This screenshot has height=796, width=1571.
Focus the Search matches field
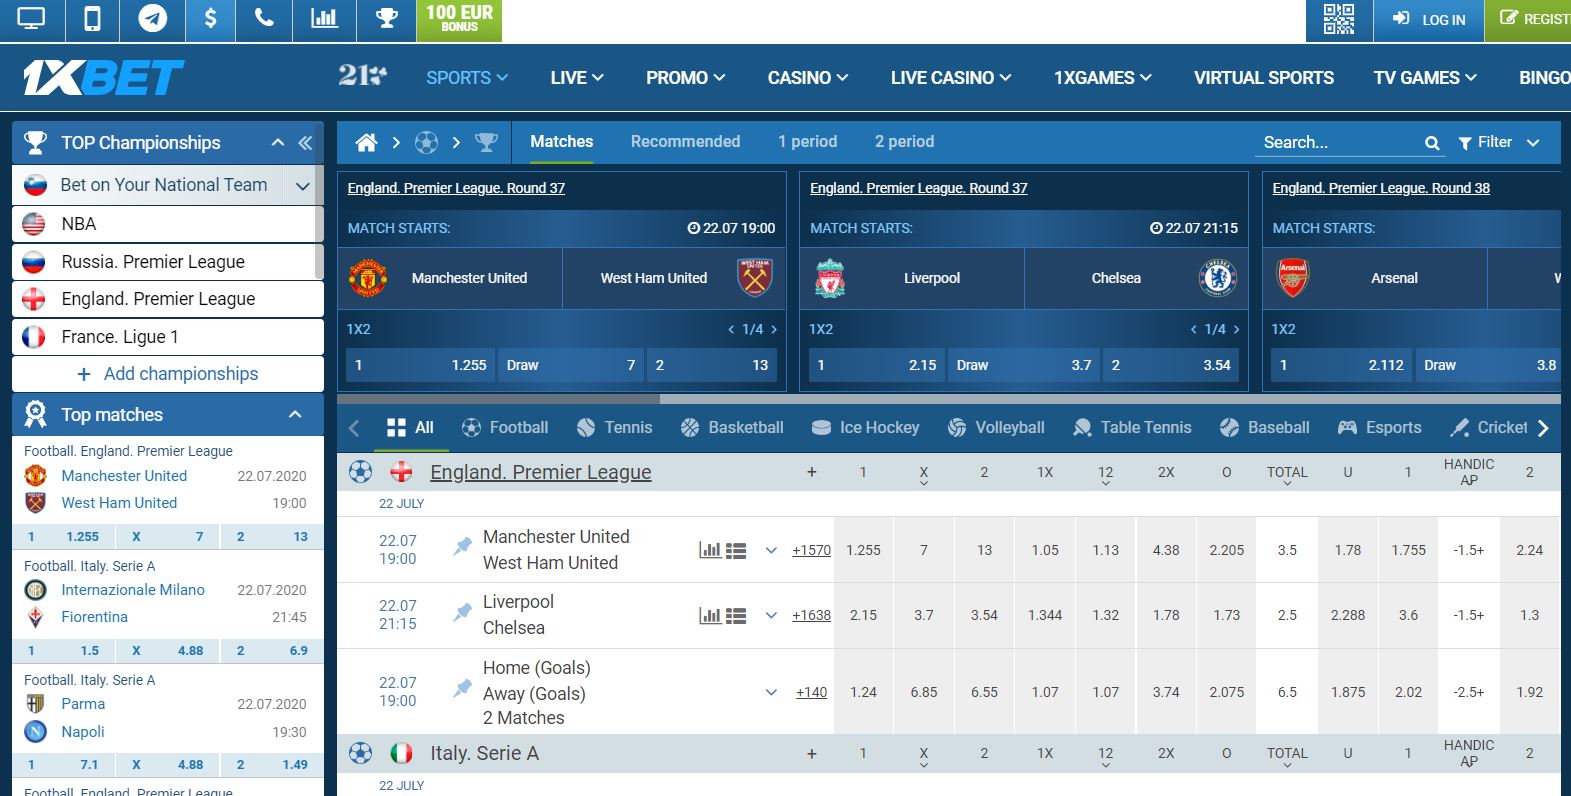(x=1340, y=143)
